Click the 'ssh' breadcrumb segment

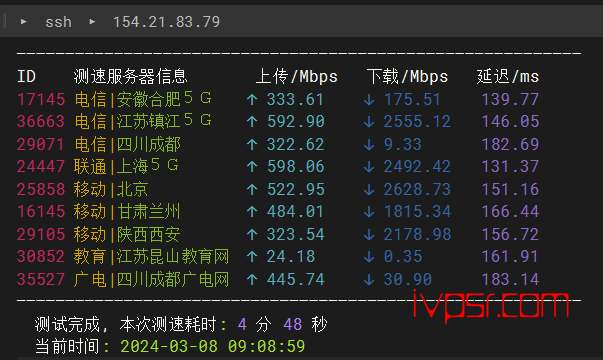pos(58,22)
